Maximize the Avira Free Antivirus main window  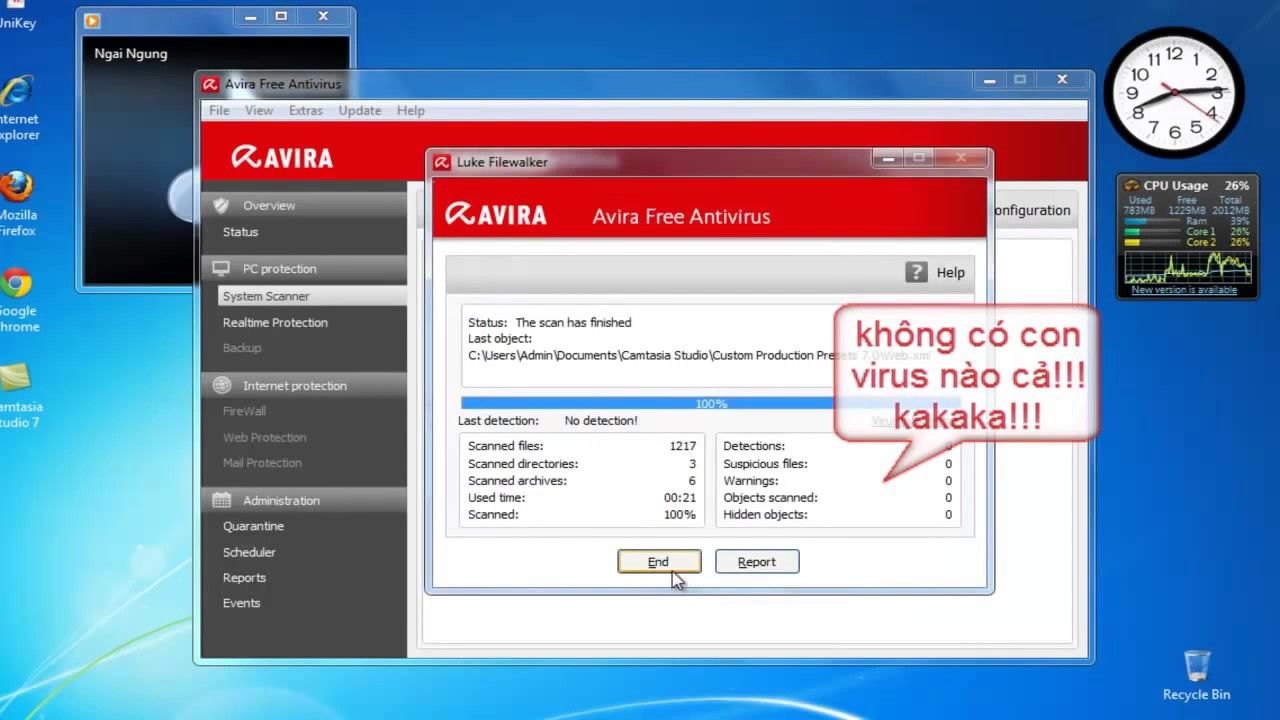[x=1020, y=80]
